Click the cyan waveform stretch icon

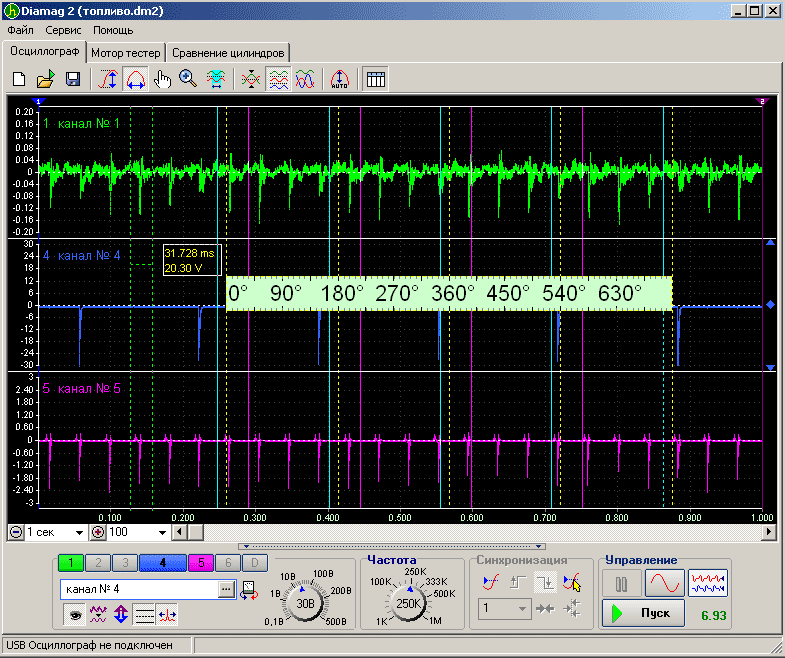pyautogui.click(x=216, y=79)
